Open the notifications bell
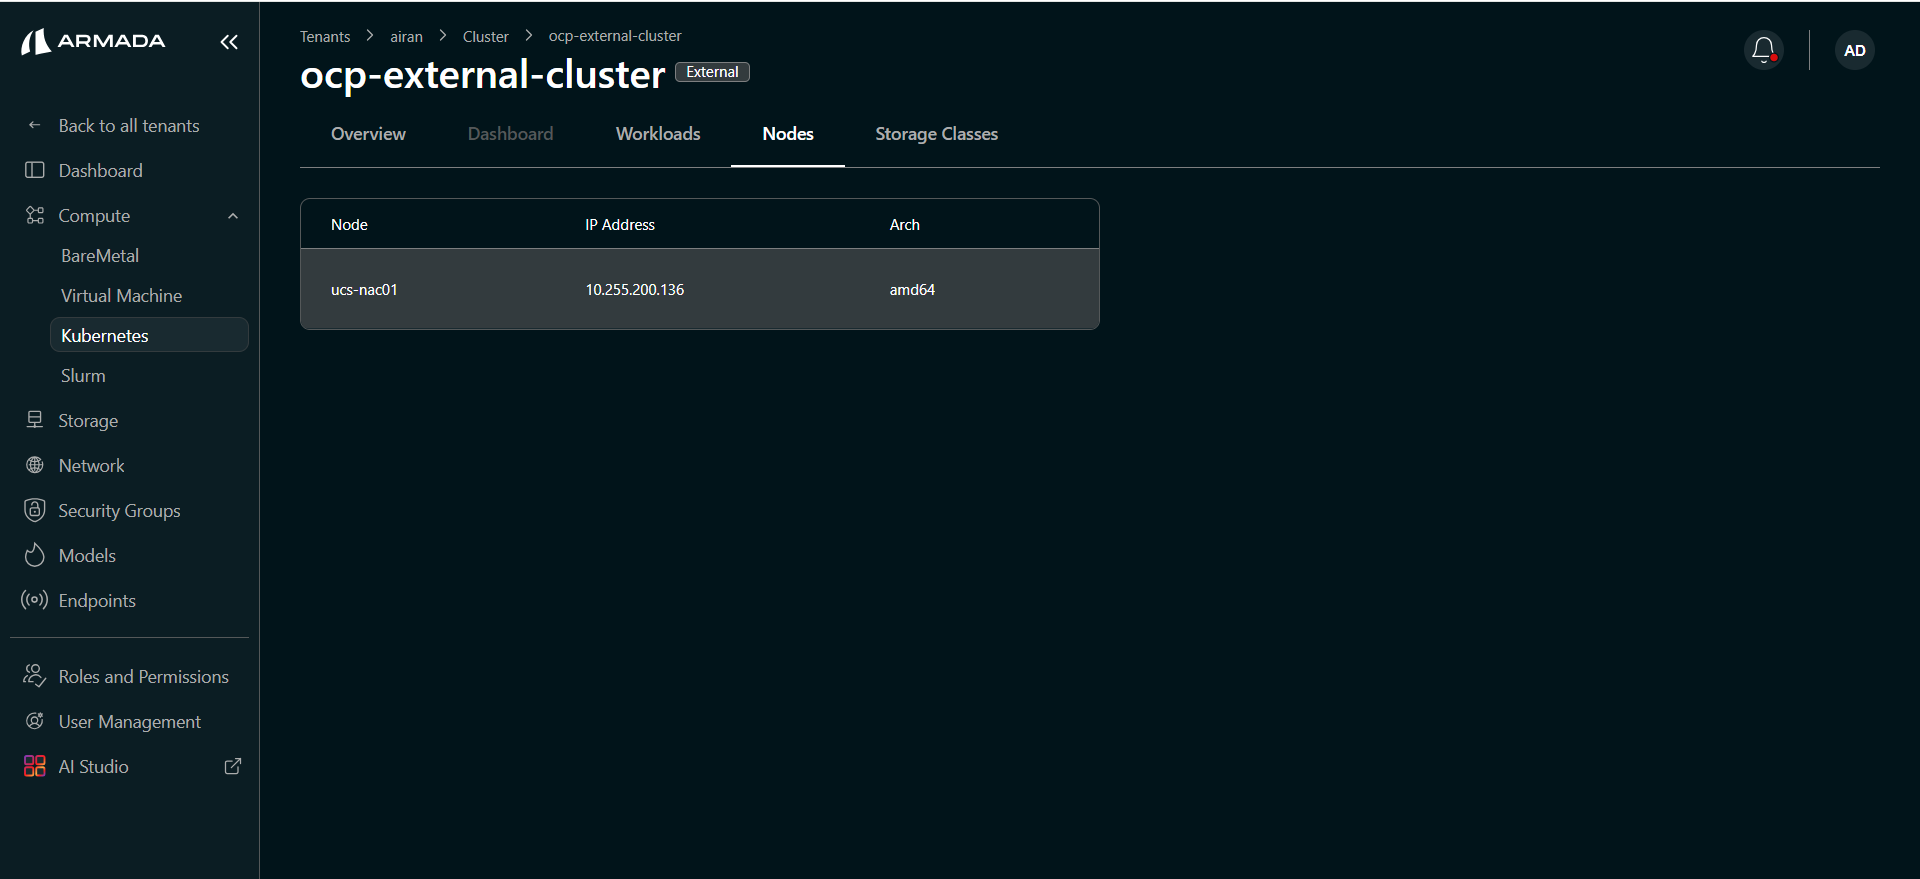1920x879 pixels. pos(1764,50)
